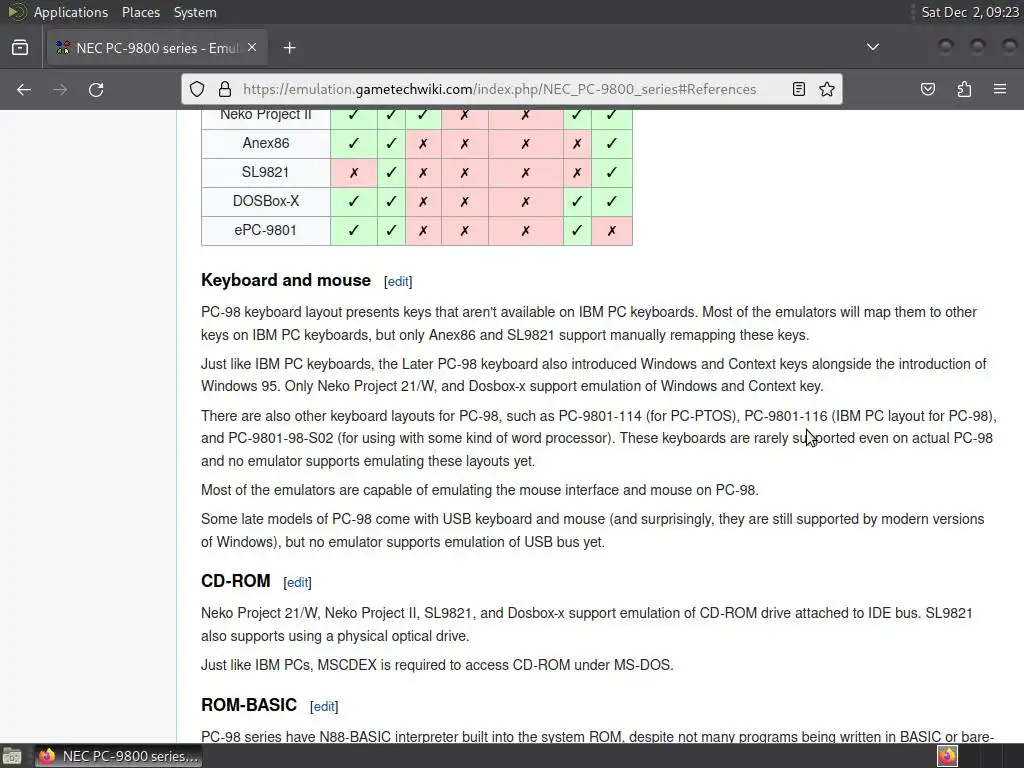Image resolution: width=1024 pixels, height=768 pixels.
Task: Click the red cross in ePC-9801 last column
Action: point(612,231)
